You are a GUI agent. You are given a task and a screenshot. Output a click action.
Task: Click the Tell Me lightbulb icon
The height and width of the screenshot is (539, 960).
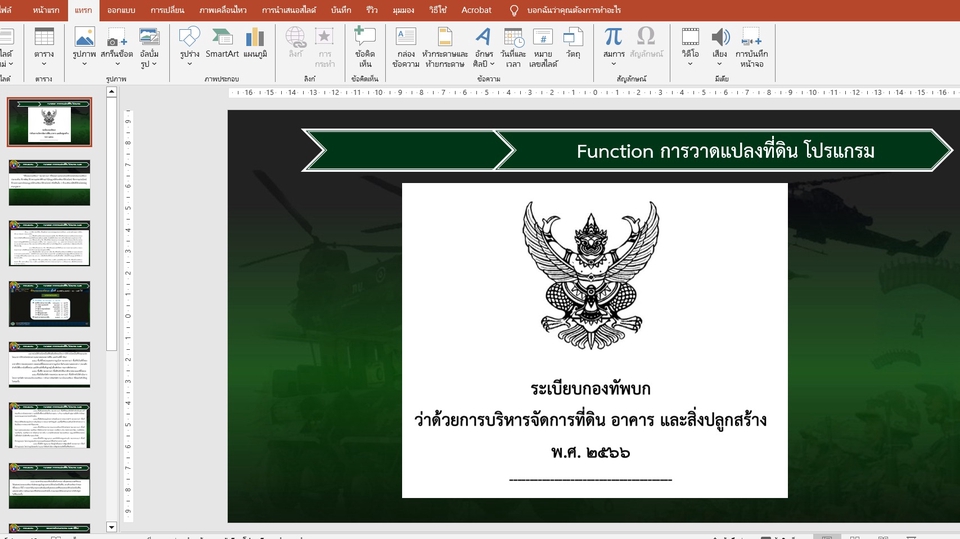coord(514,10)
